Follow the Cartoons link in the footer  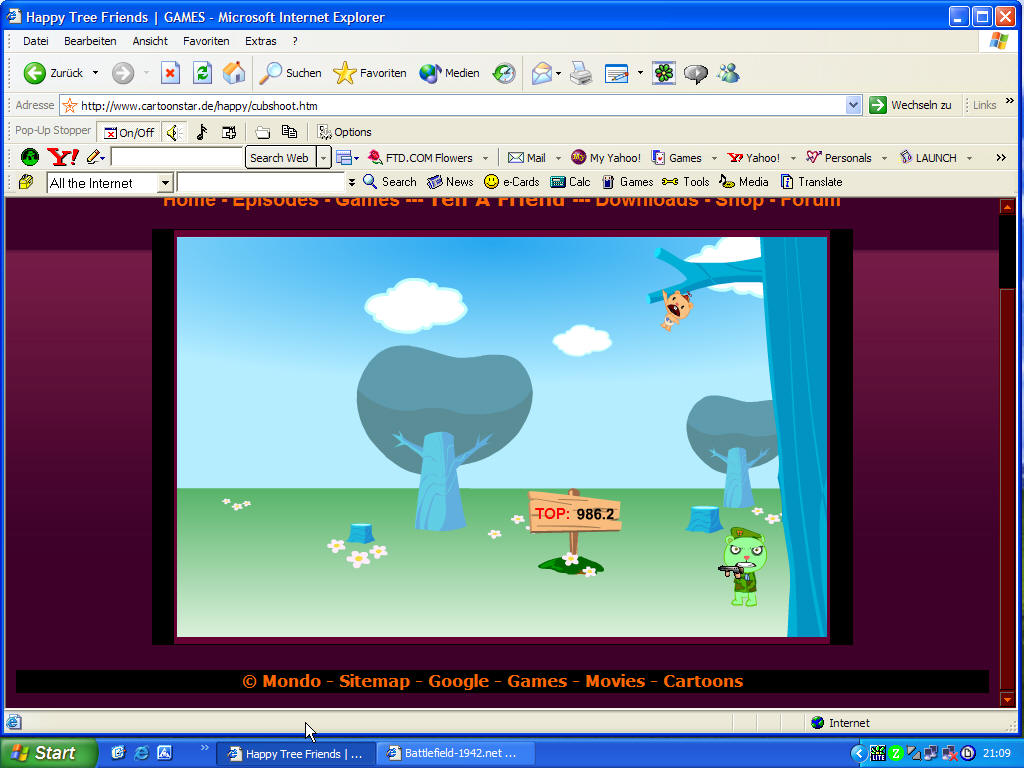(x=703, y=681)
